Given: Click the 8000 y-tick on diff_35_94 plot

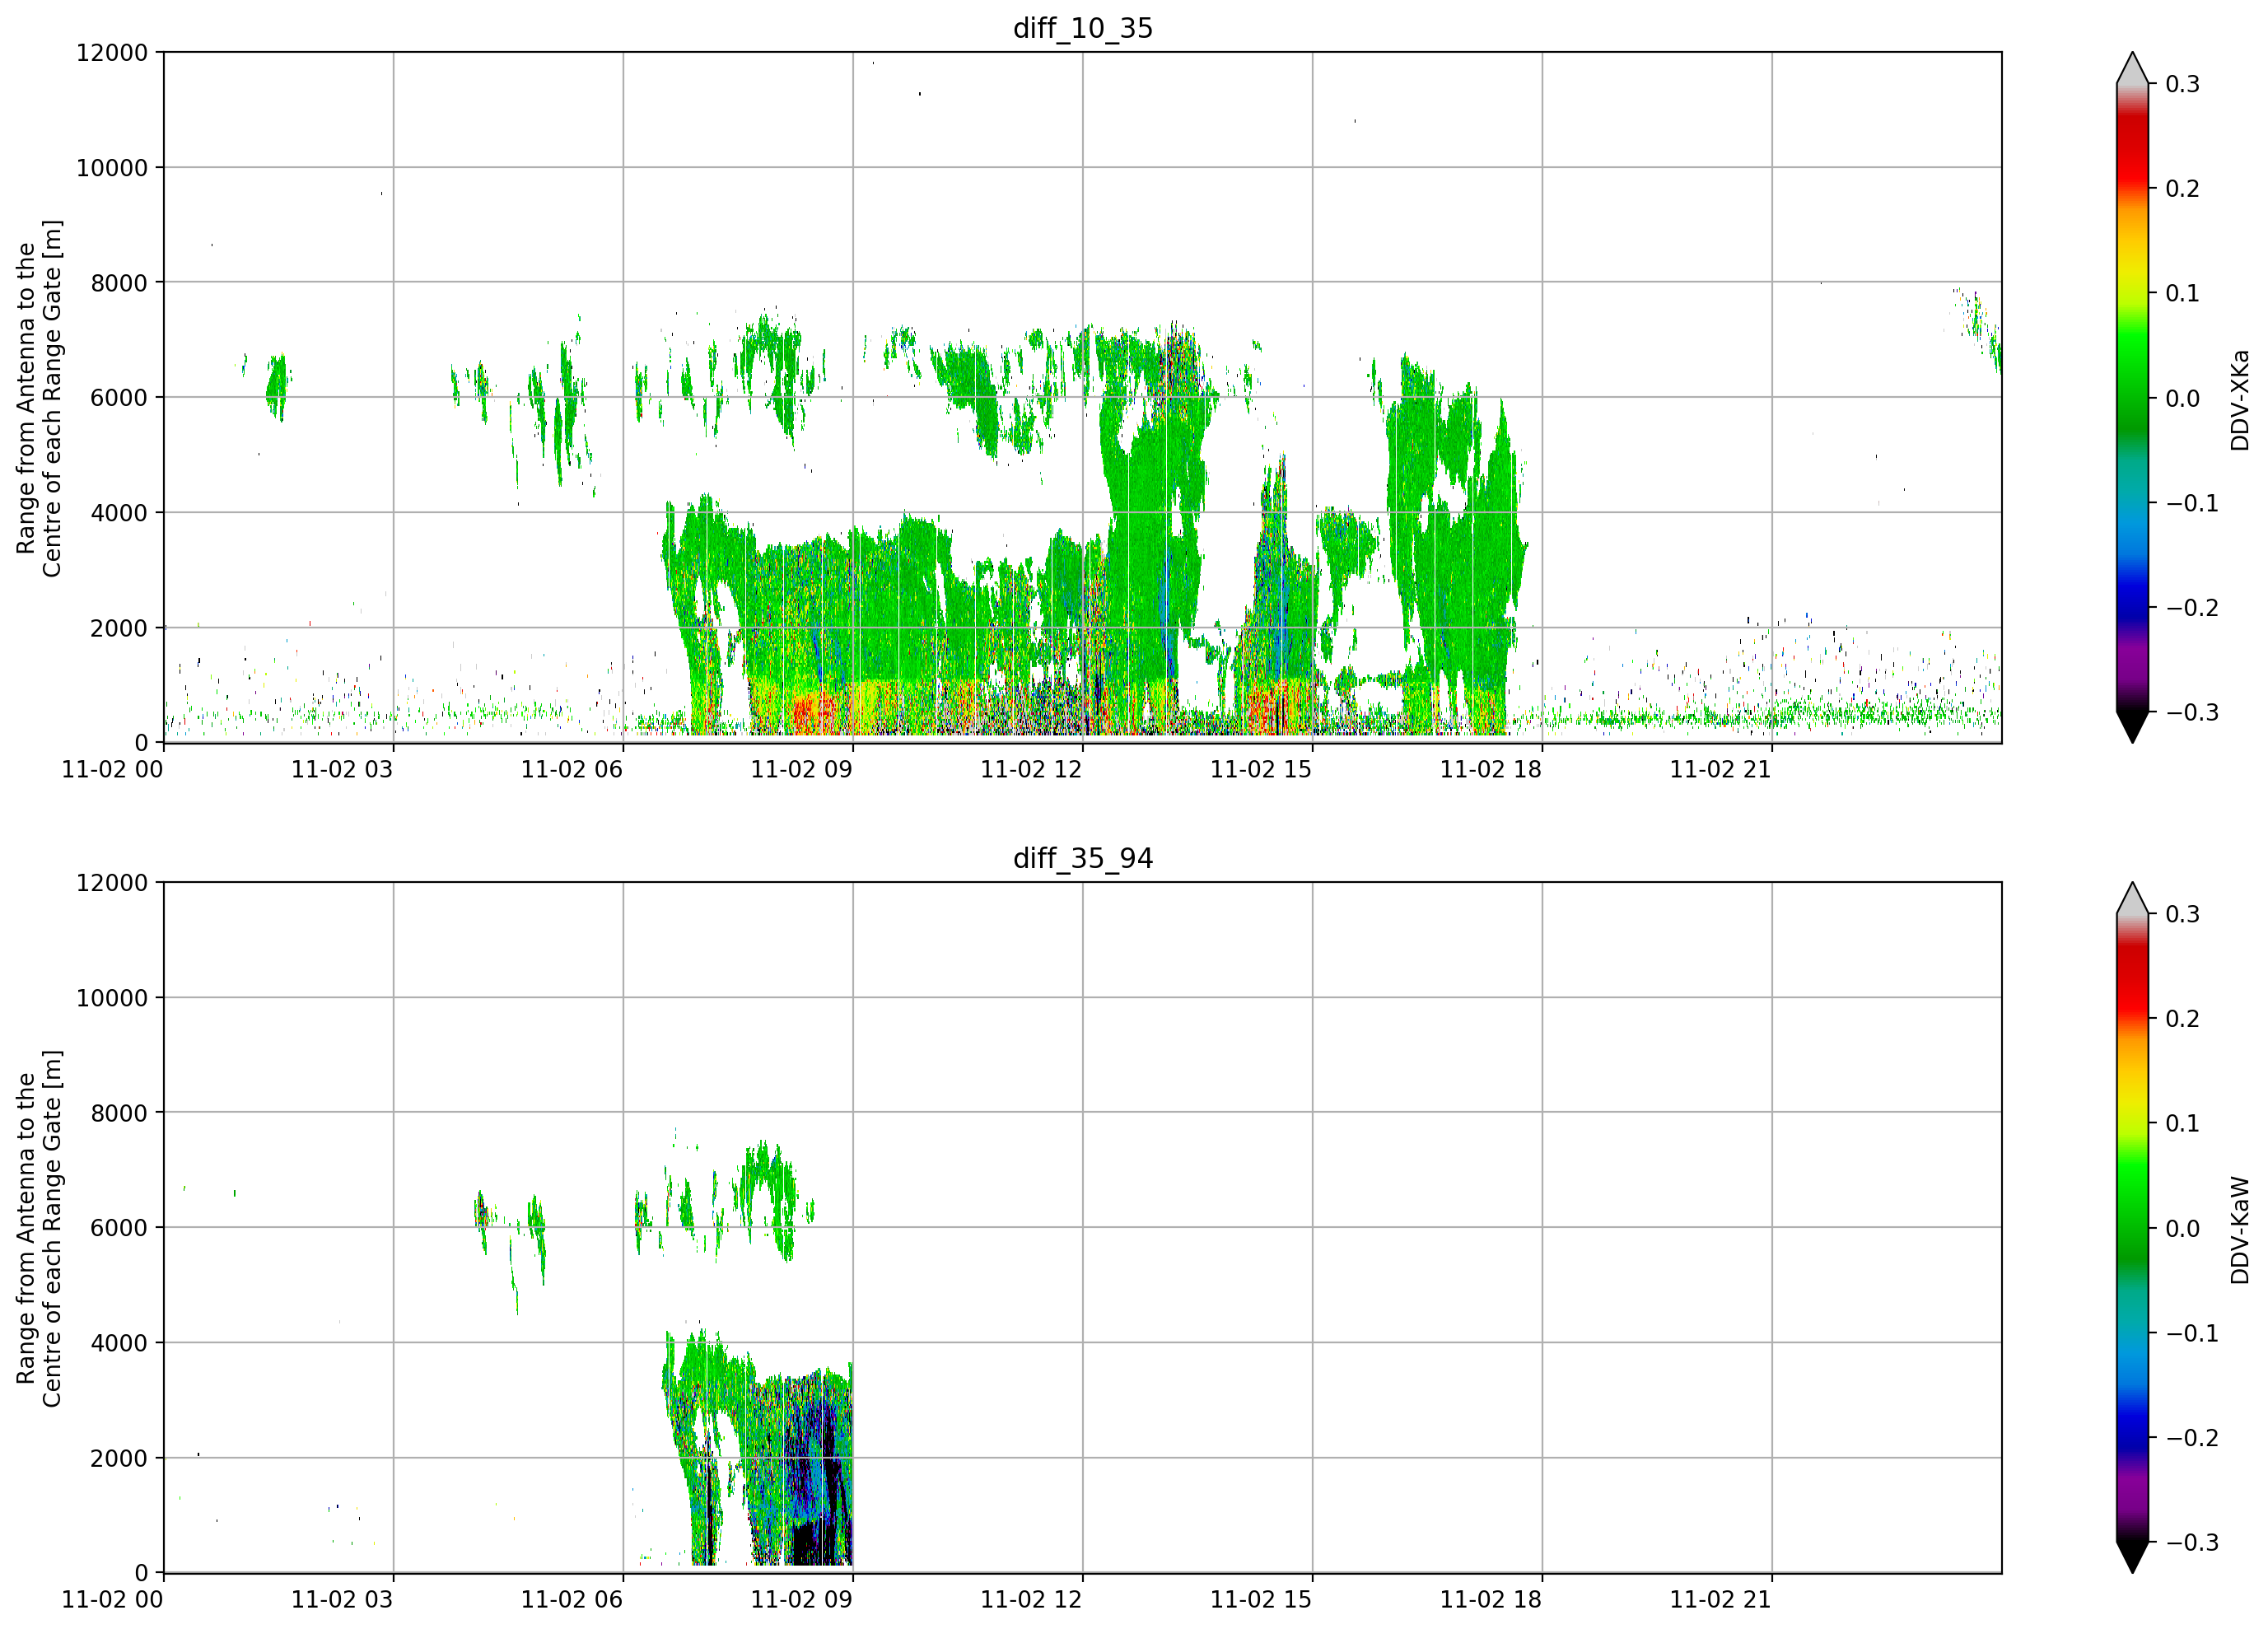Looking at the screenshot, I should 119,1113.
